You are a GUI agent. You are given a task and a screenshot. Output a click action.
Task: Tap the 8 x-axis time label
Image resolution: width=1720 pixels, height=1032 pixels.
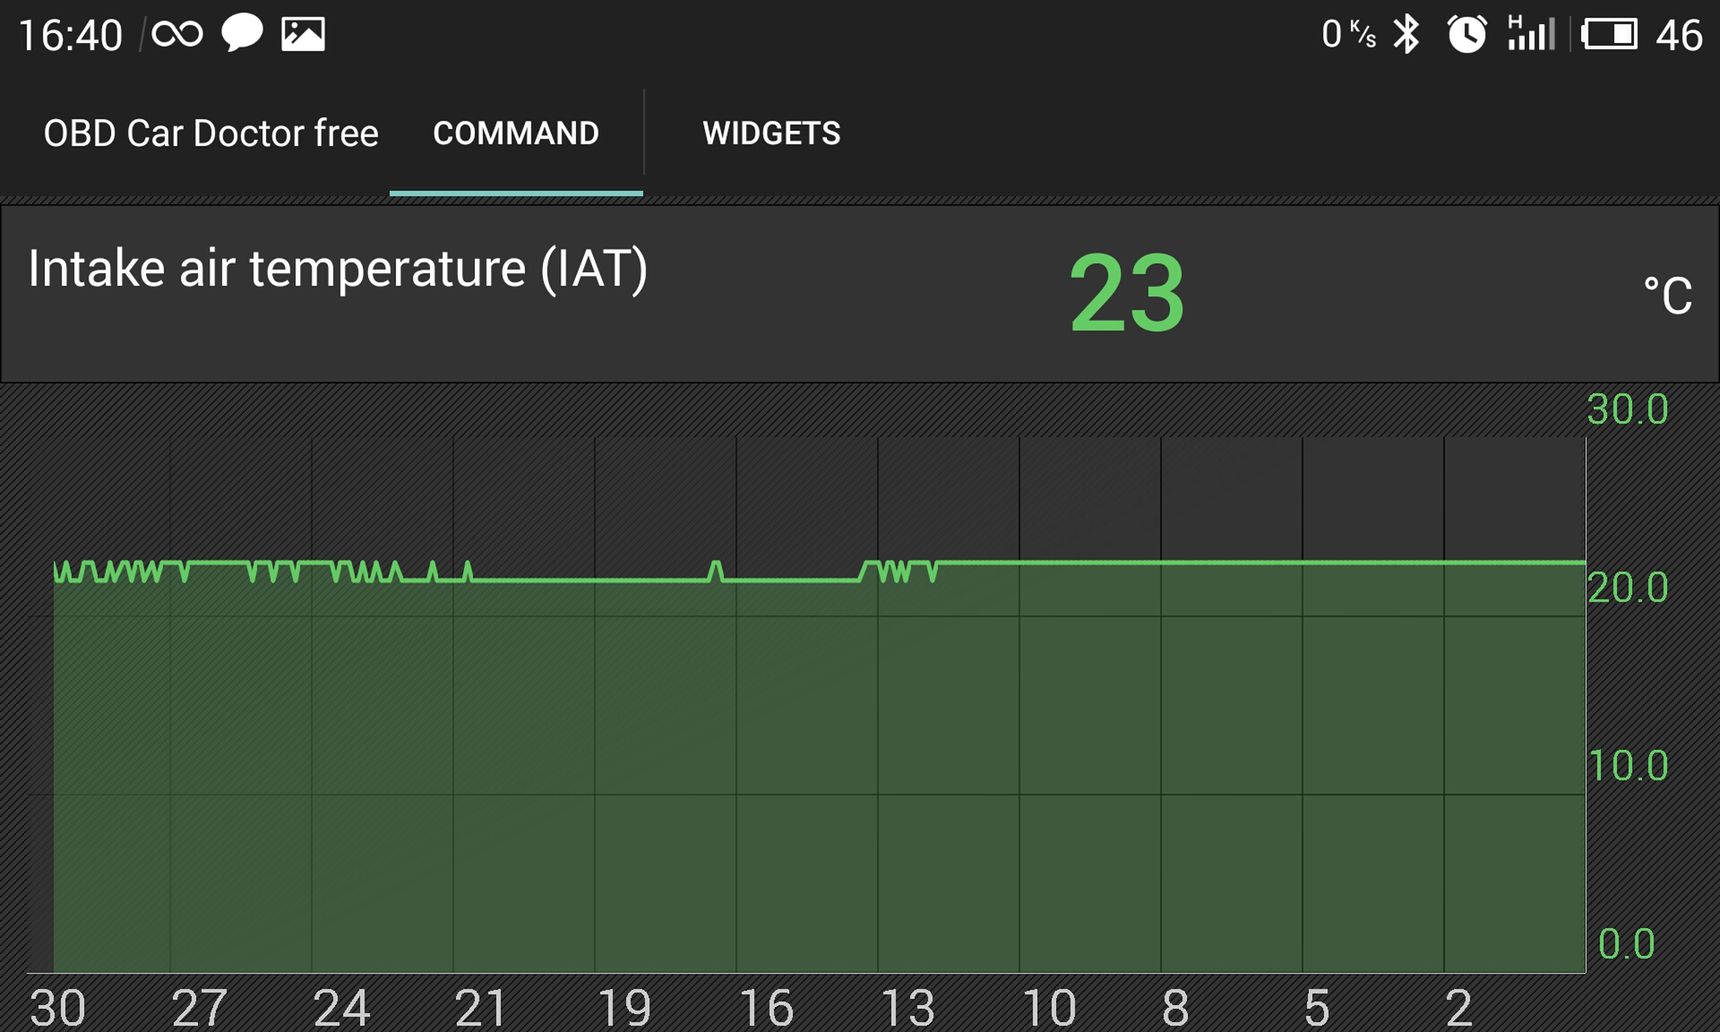click(1176, 1008)
